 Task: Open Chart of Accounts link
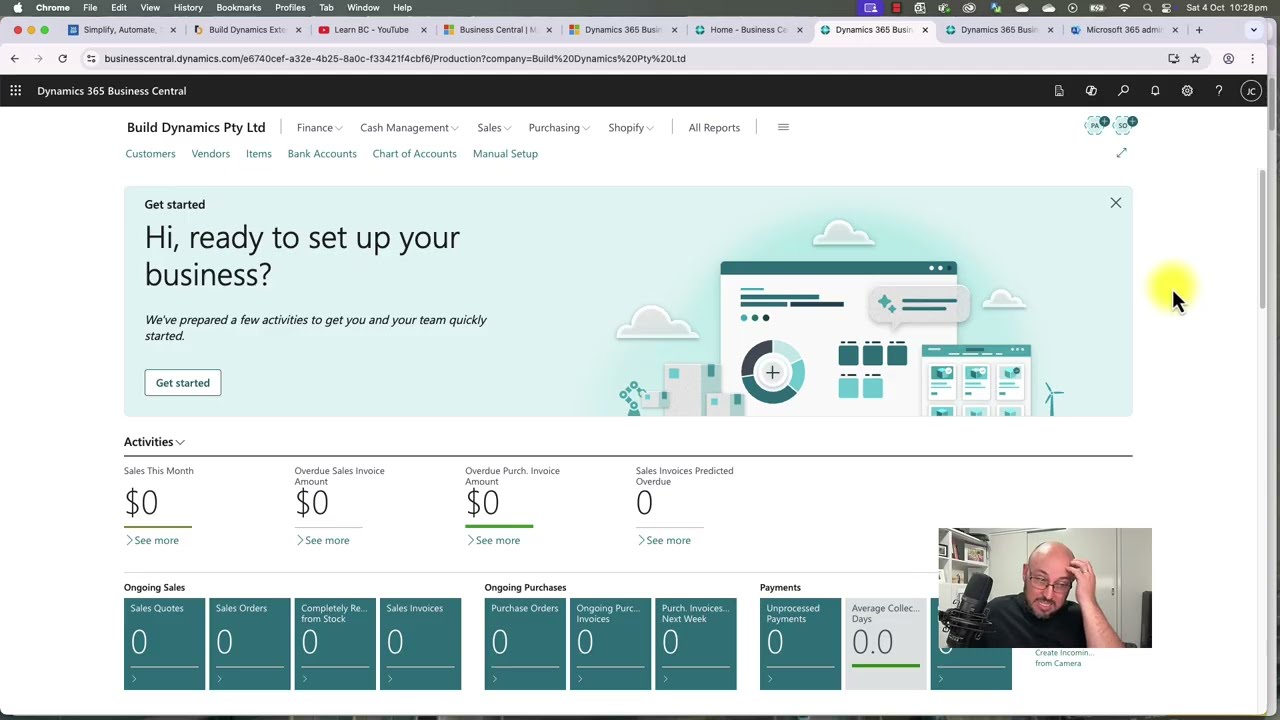pyautogui.click(x=414, y=154)
